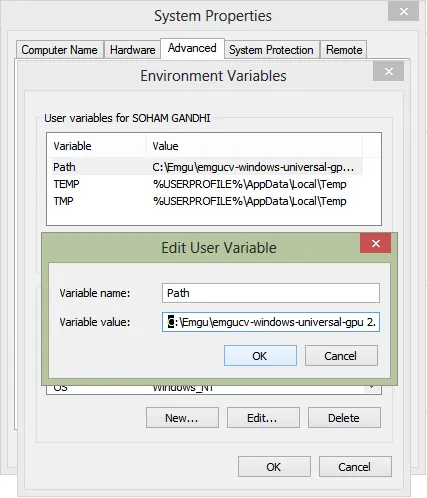Cancel the Edit User Variable dialog
The image size is (427, 498).
coord(341,356)
